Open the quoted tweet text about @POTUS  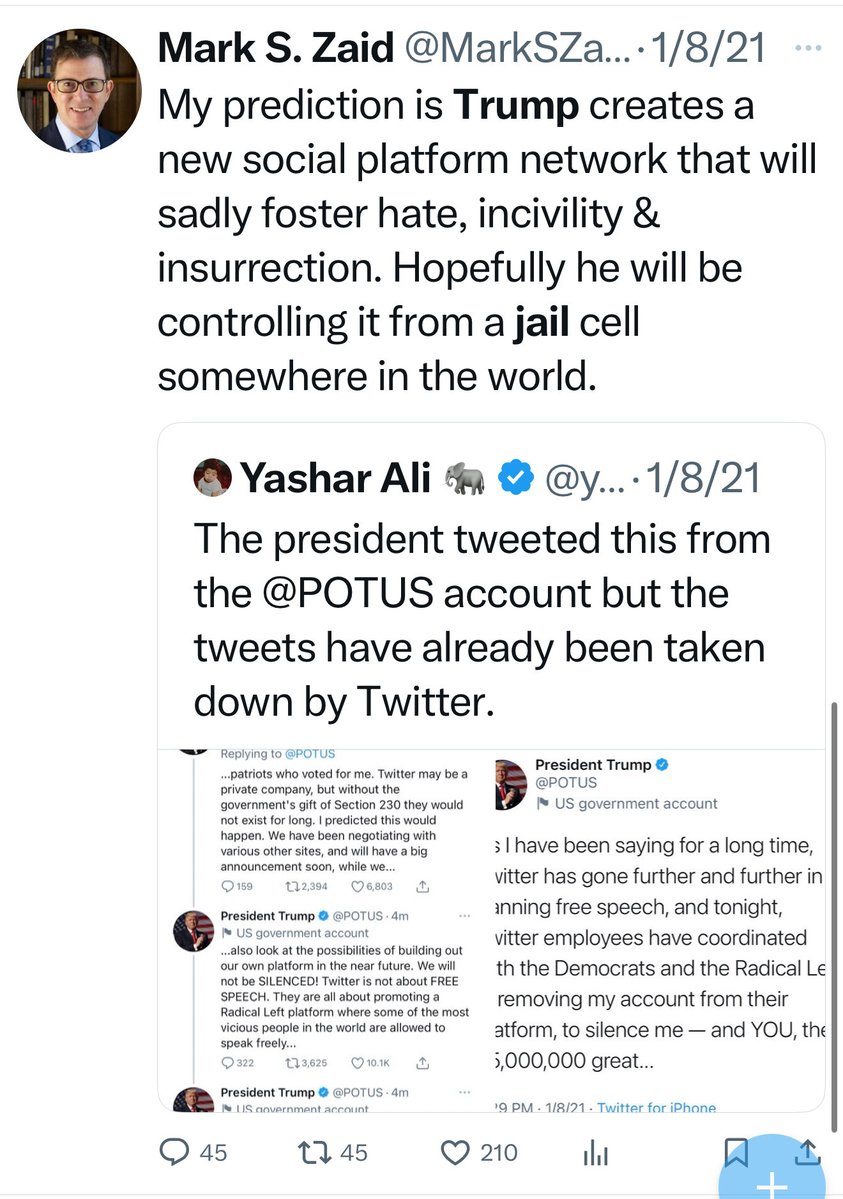482,620
